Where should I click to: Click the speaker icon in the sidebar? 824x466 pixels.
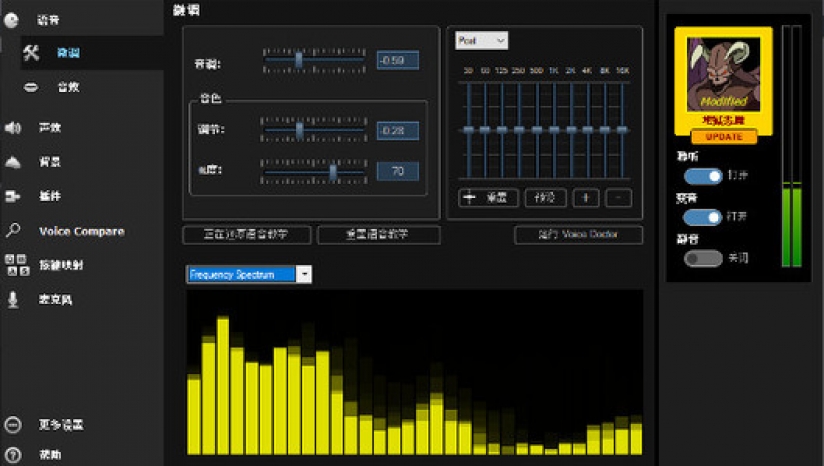tap(13, 128)
